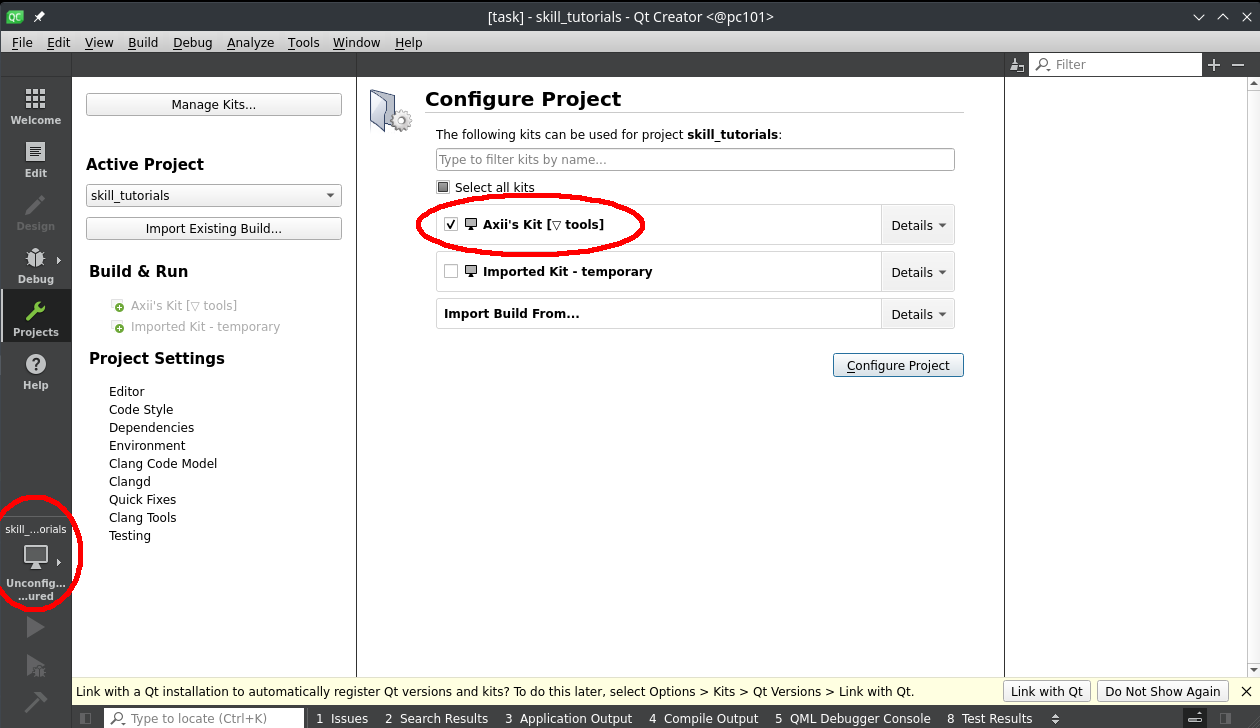The height and width of the screenshot is (728, 1260).
Task: Open the Edit menu
Action: click(x=59, y=42)
